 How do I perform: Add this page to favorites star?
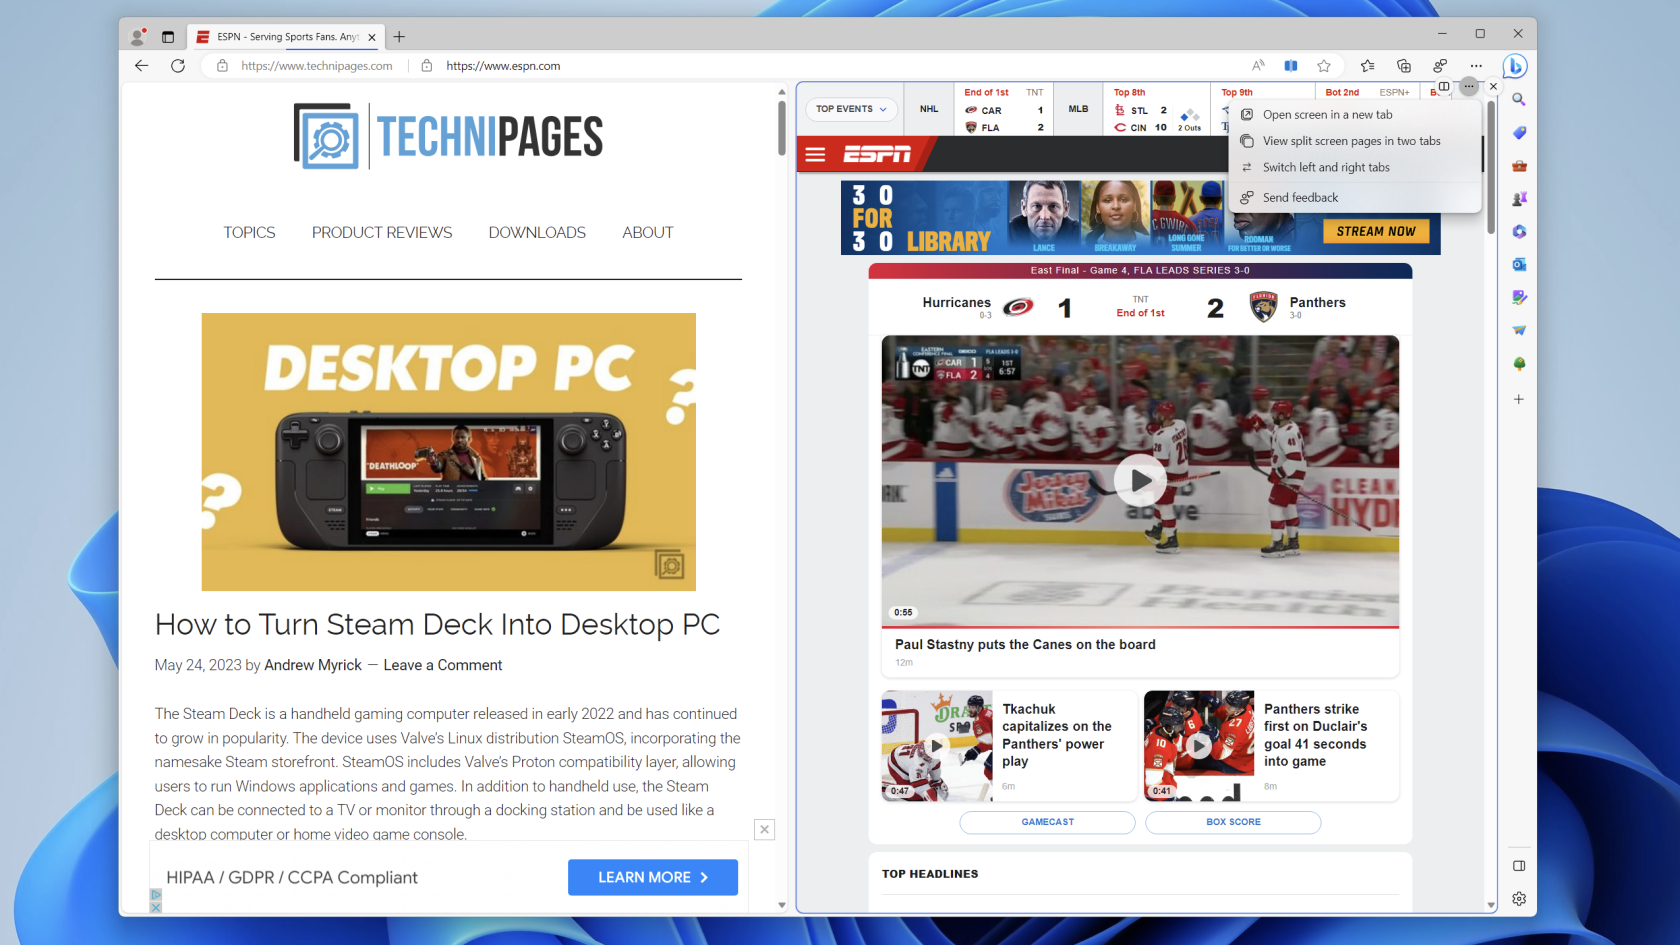tap(1324, 66)
